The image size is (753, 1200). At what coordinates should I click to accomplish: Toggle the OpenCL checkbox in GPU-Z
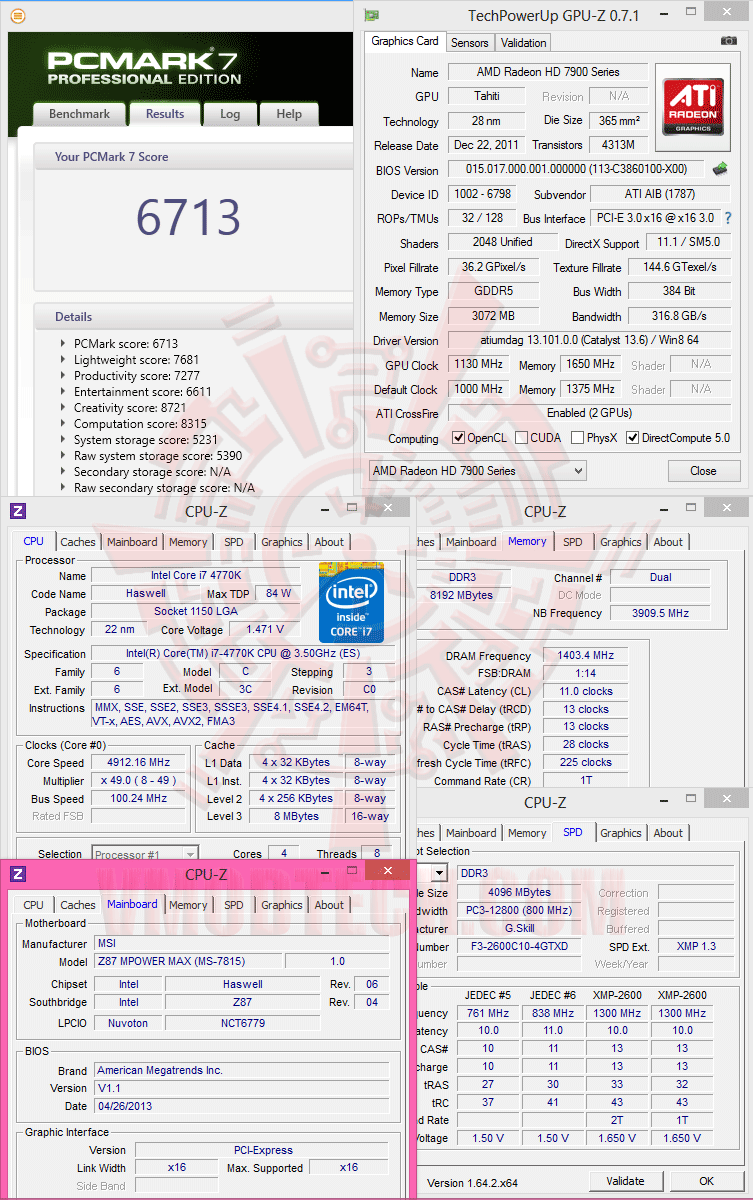point(459,438)
